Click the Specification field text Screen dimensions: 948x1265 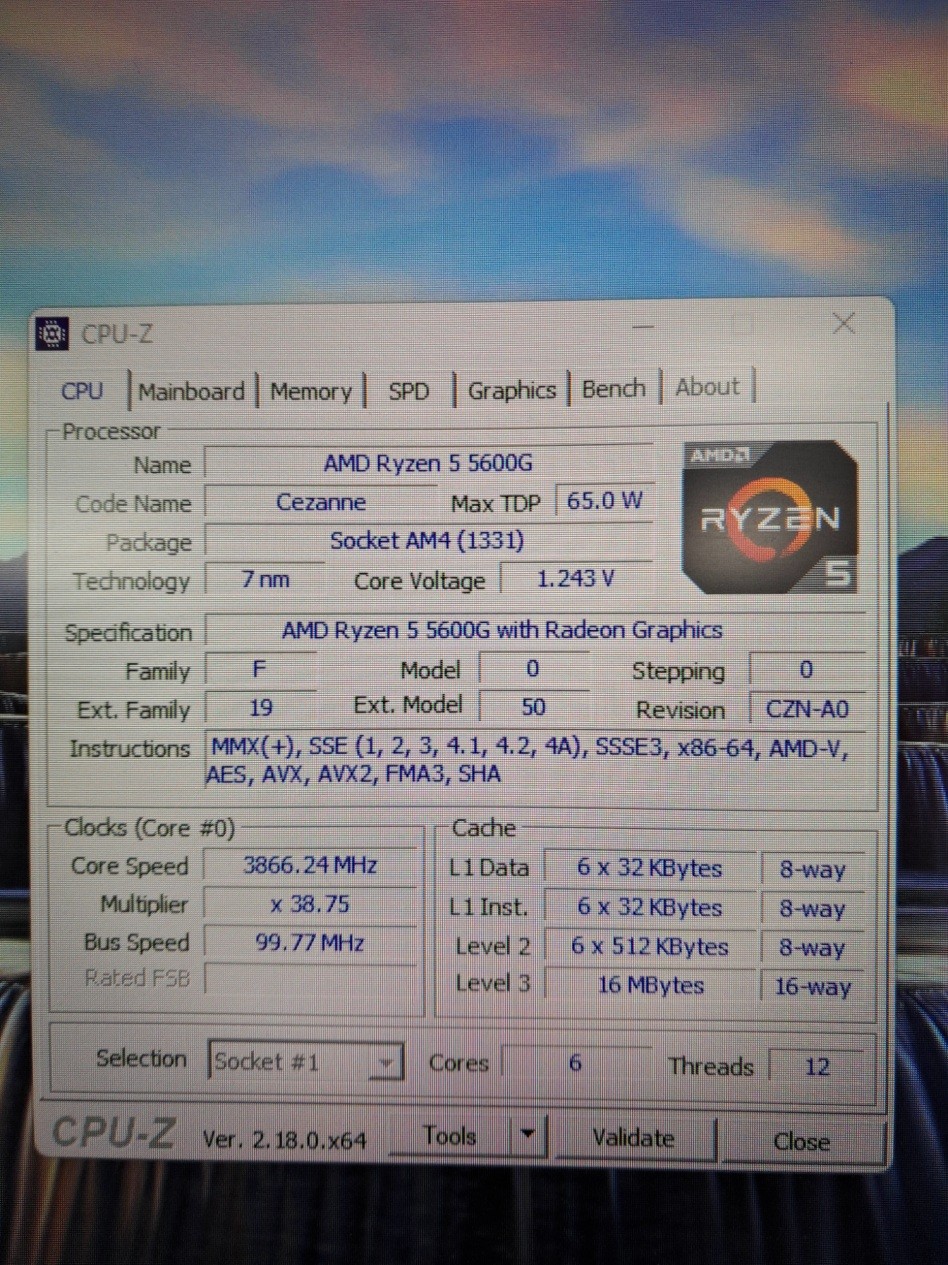click(502, 631)
